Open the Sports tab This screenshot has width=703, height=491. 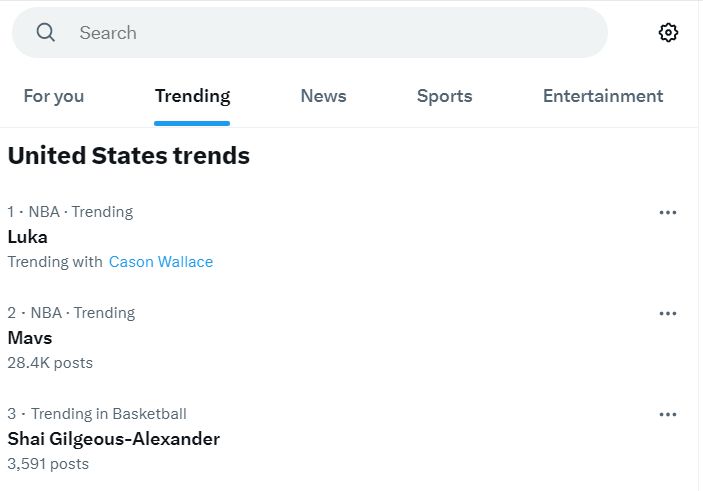[x=444, y=96]
